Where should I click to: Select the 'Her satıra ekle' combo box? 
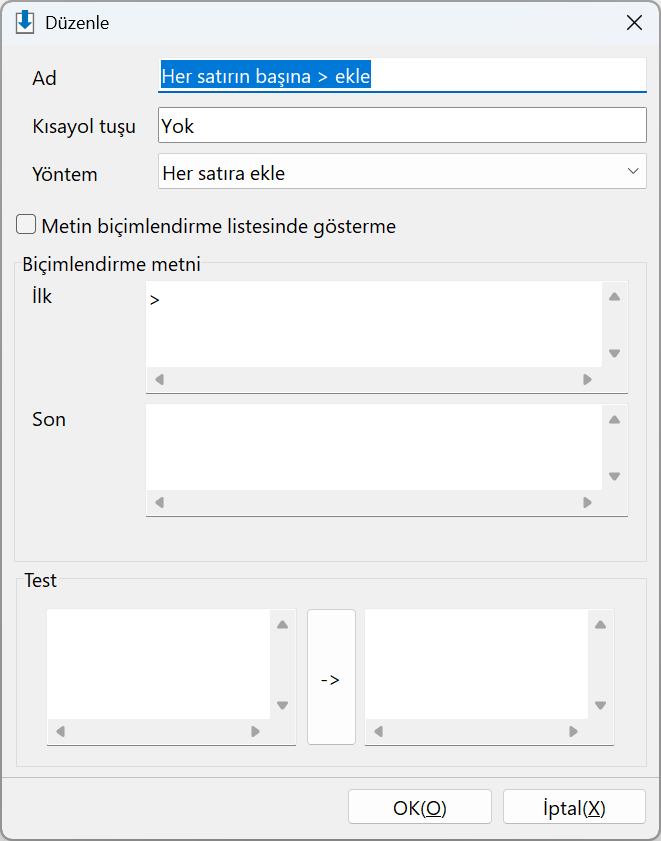pos(402,172)
